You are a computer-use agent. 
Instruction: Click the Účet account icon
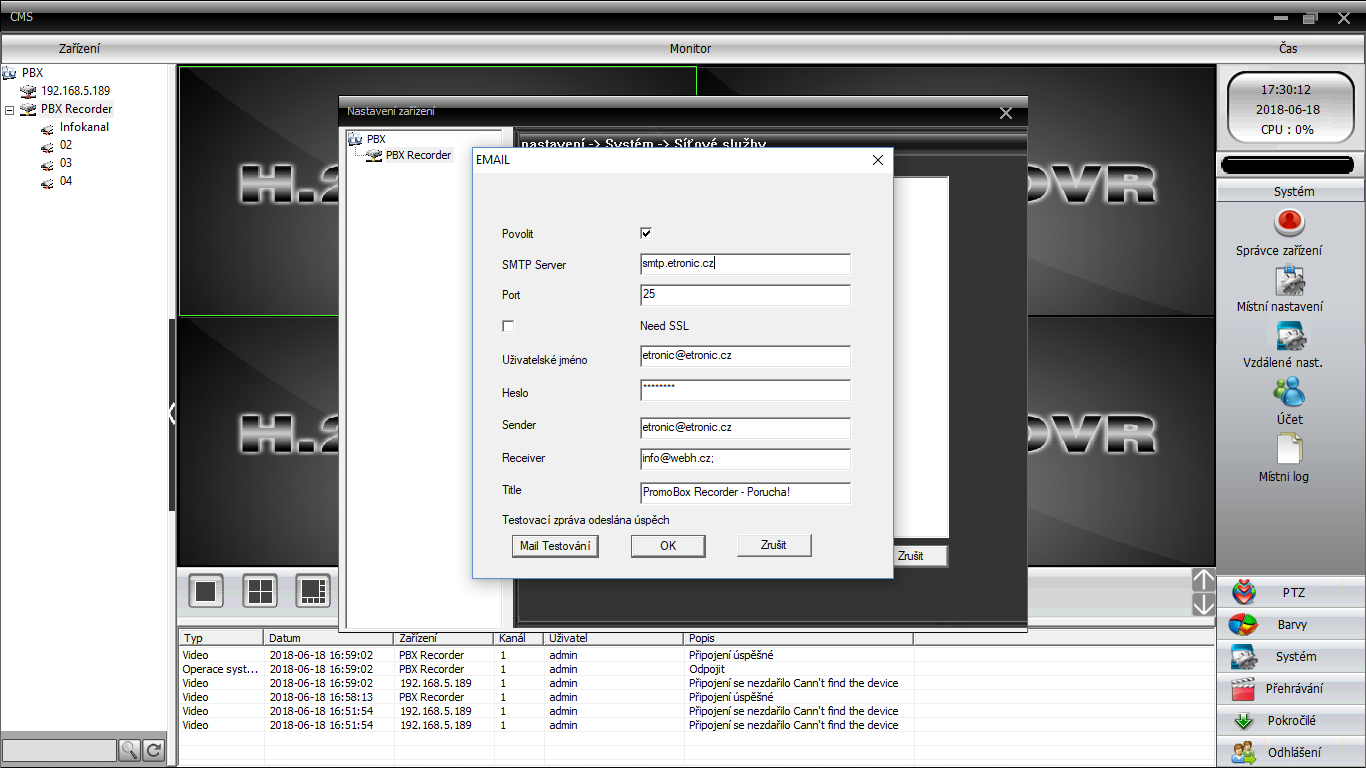point(1289,392)
